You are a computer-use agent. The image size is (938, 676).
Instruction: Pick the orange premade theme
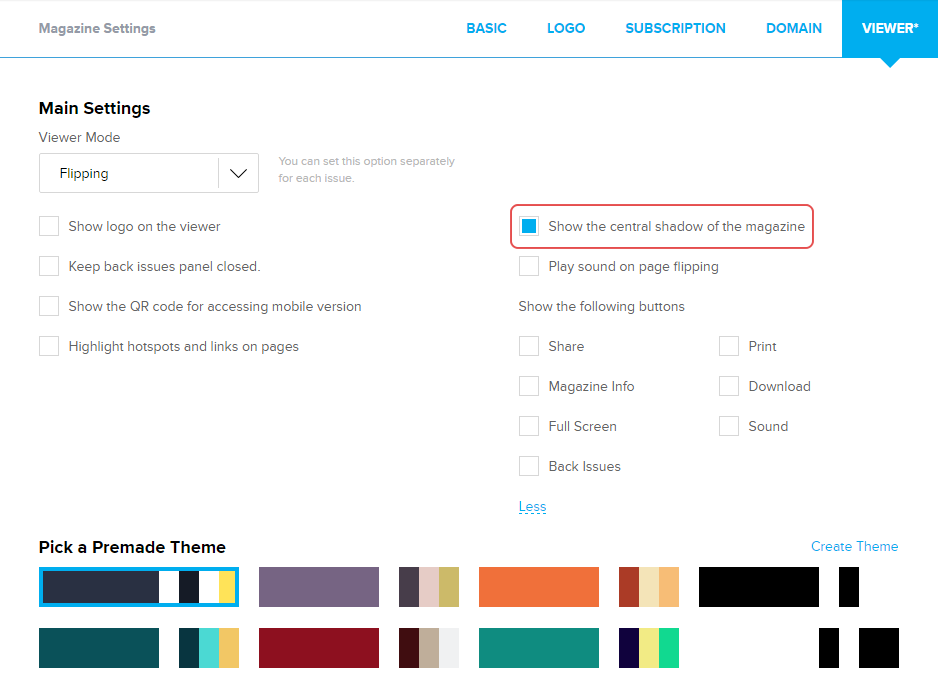[x=538, y=587]
